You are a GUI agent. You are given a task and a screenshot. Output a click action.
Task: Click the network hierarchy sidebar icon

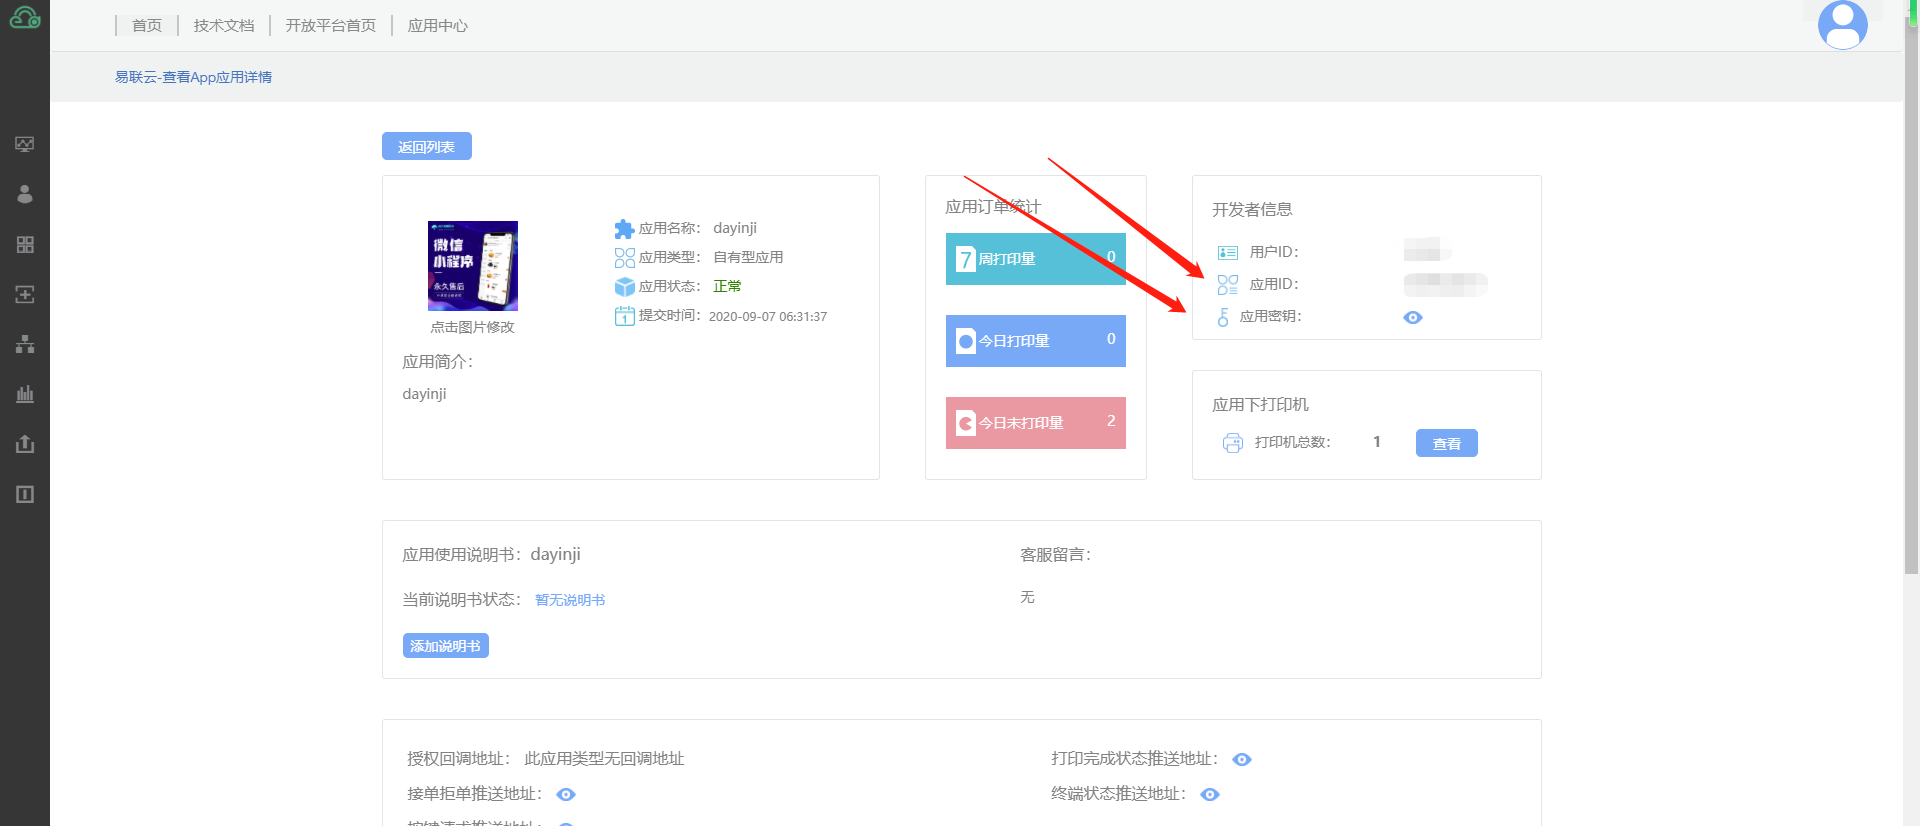[x=25, y=344]
